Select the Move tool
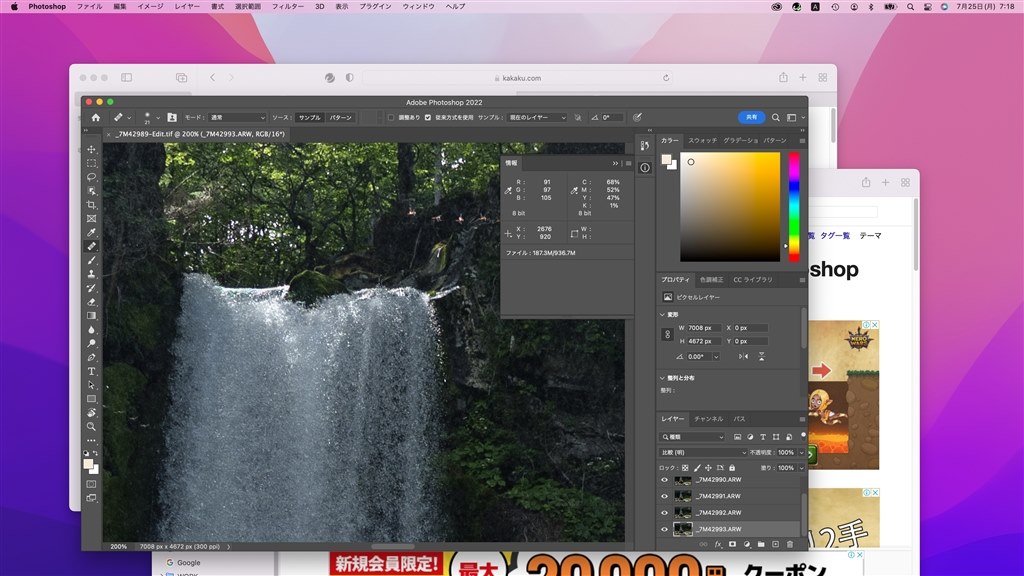This screenshot has width=1024, height=576. (x=91, y=149)
